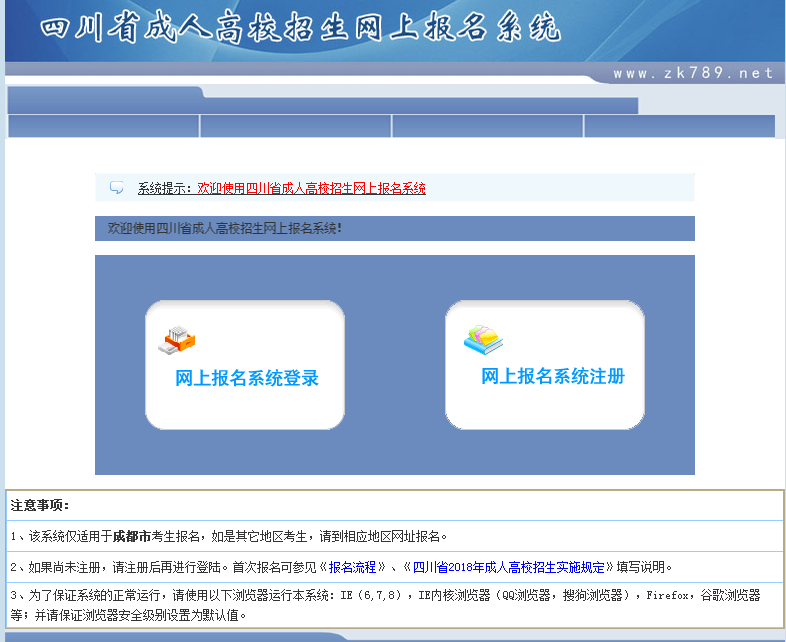Click the colorful books registration icon
786x642 pixels.
pos(483,339)
